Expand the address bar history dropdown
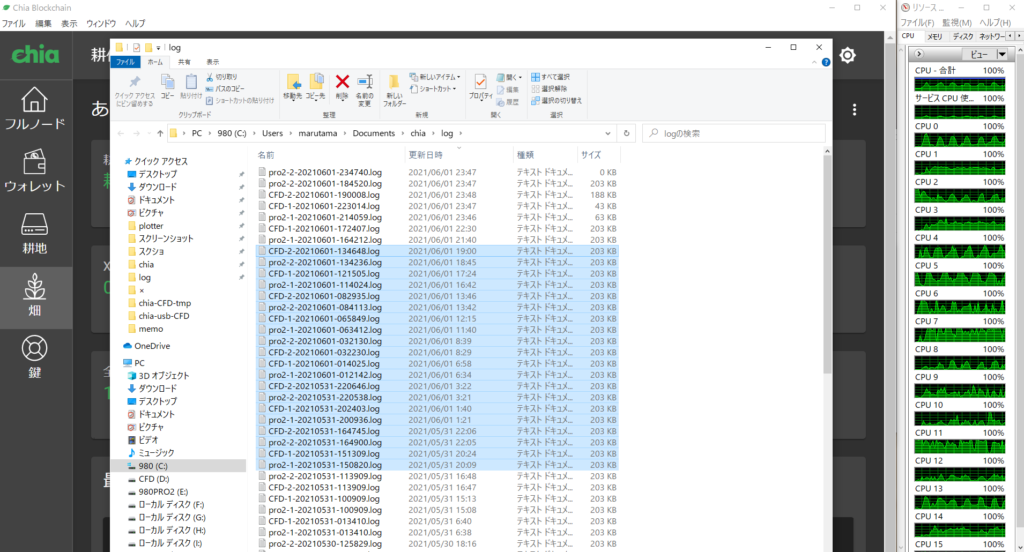This screenshot has width=1024, height=552. click(608, 133)
